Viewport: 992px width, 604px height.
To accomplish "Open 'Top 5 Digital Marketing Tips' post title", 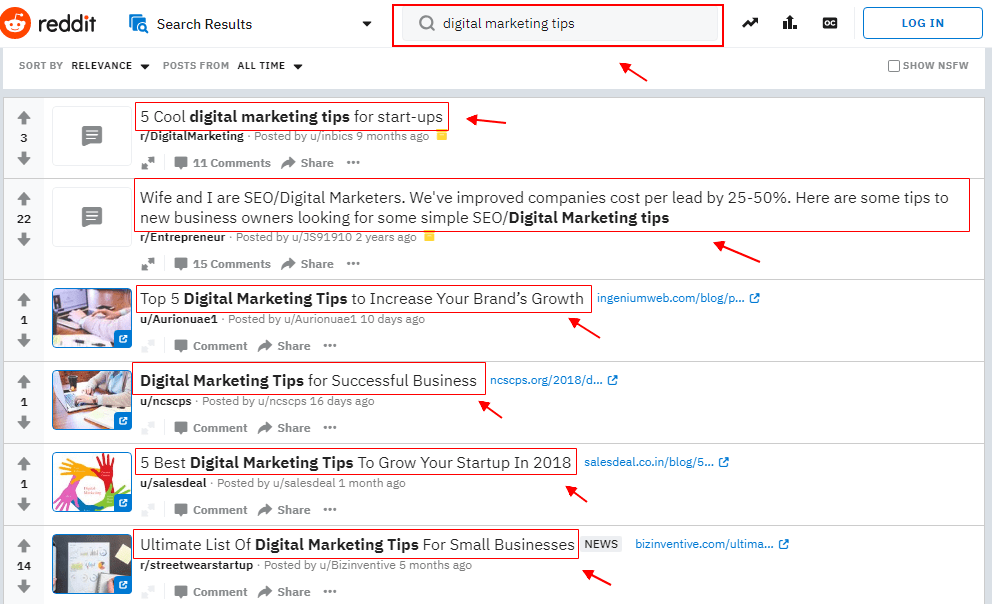I will [x=362, y=299].
